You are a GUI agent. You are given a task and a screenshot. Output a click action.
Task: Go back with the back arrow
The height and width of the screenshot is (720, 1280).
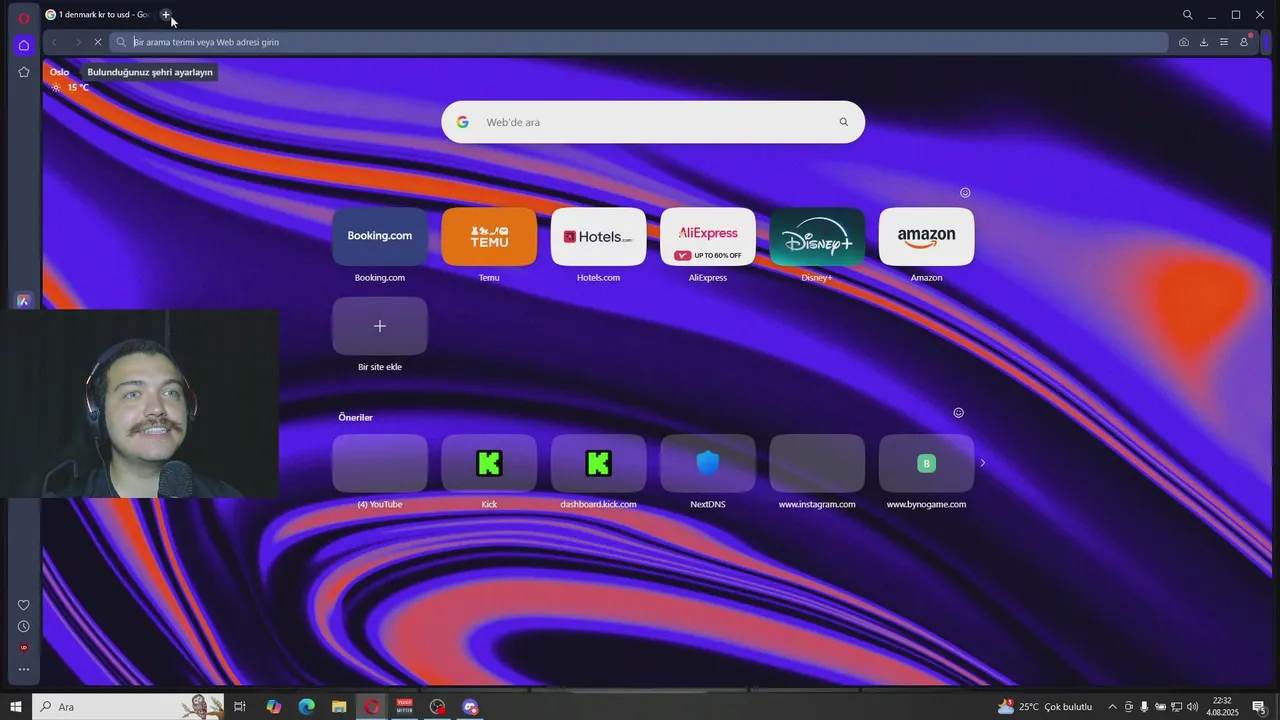(54, 42)
